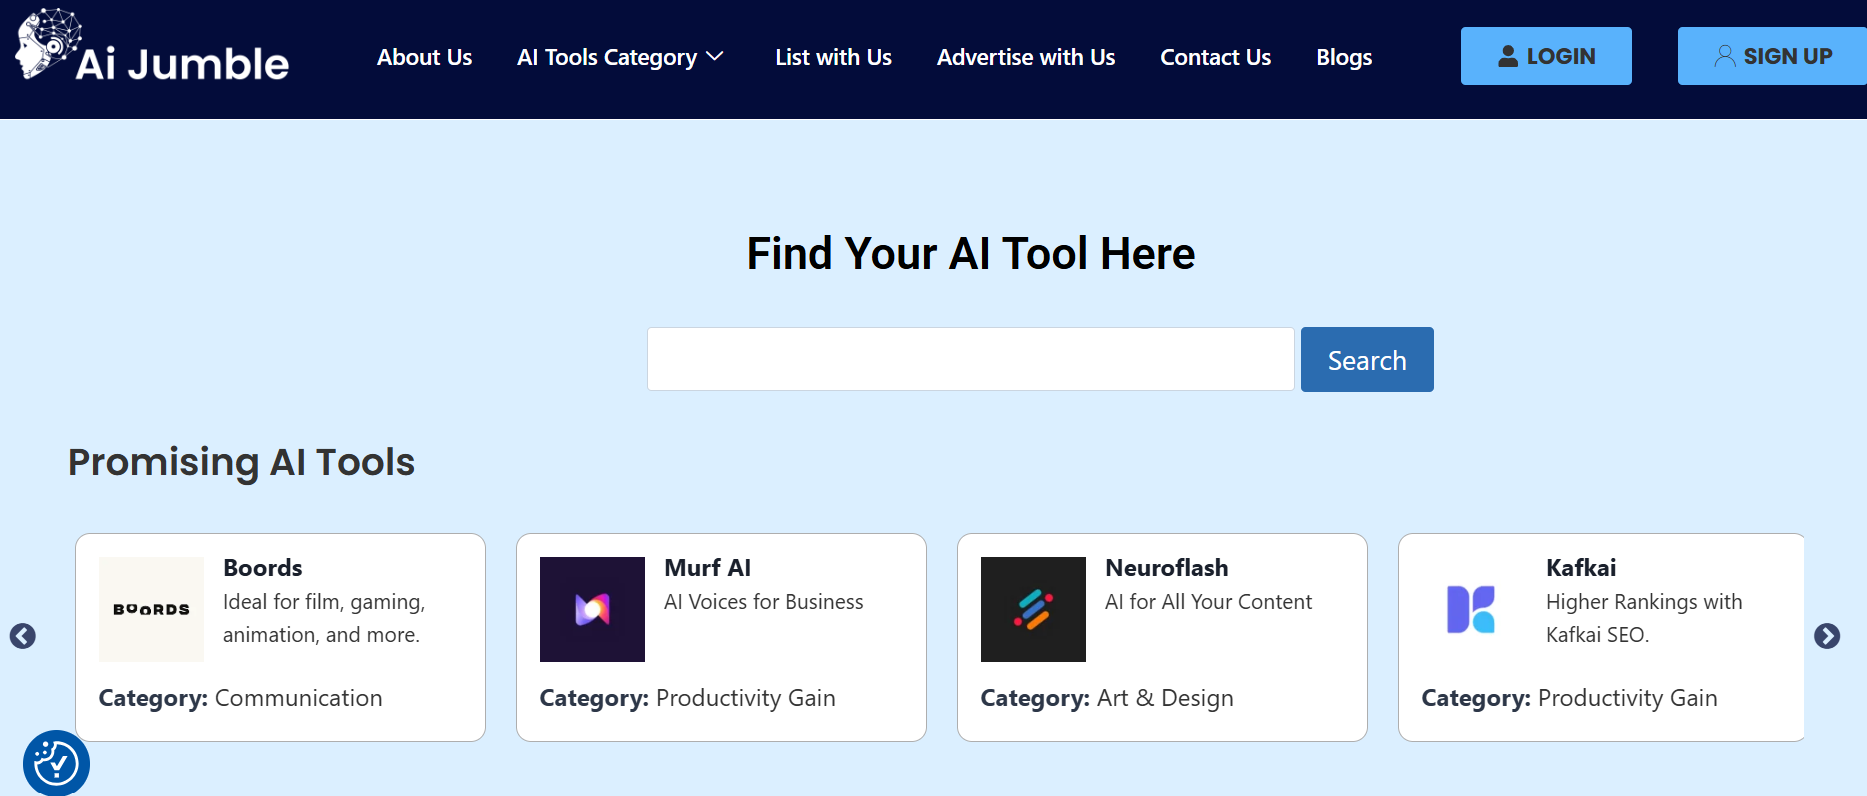The width and height of the screenshot is (1867, 796).
Task: Open the Kafkai tool title
Action: [1580, 568]
